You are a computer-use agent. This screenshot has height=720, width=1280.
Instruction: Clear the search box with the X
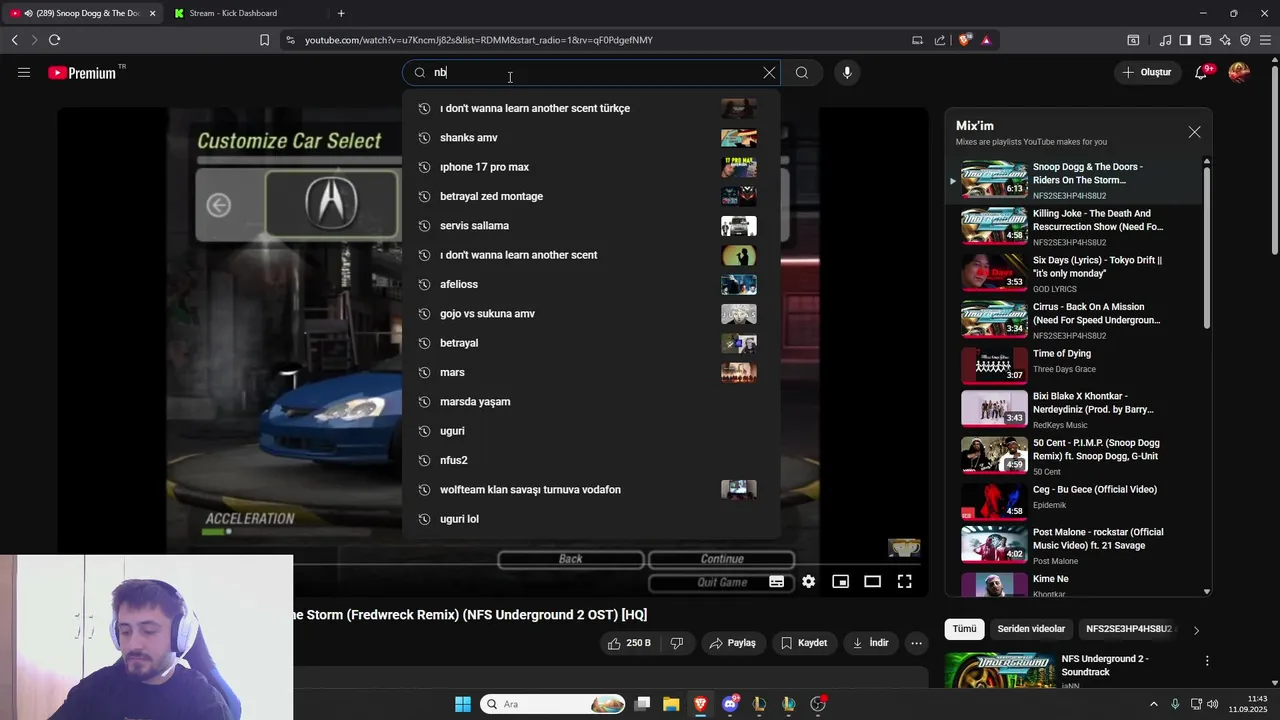click(x=769, y=72)
